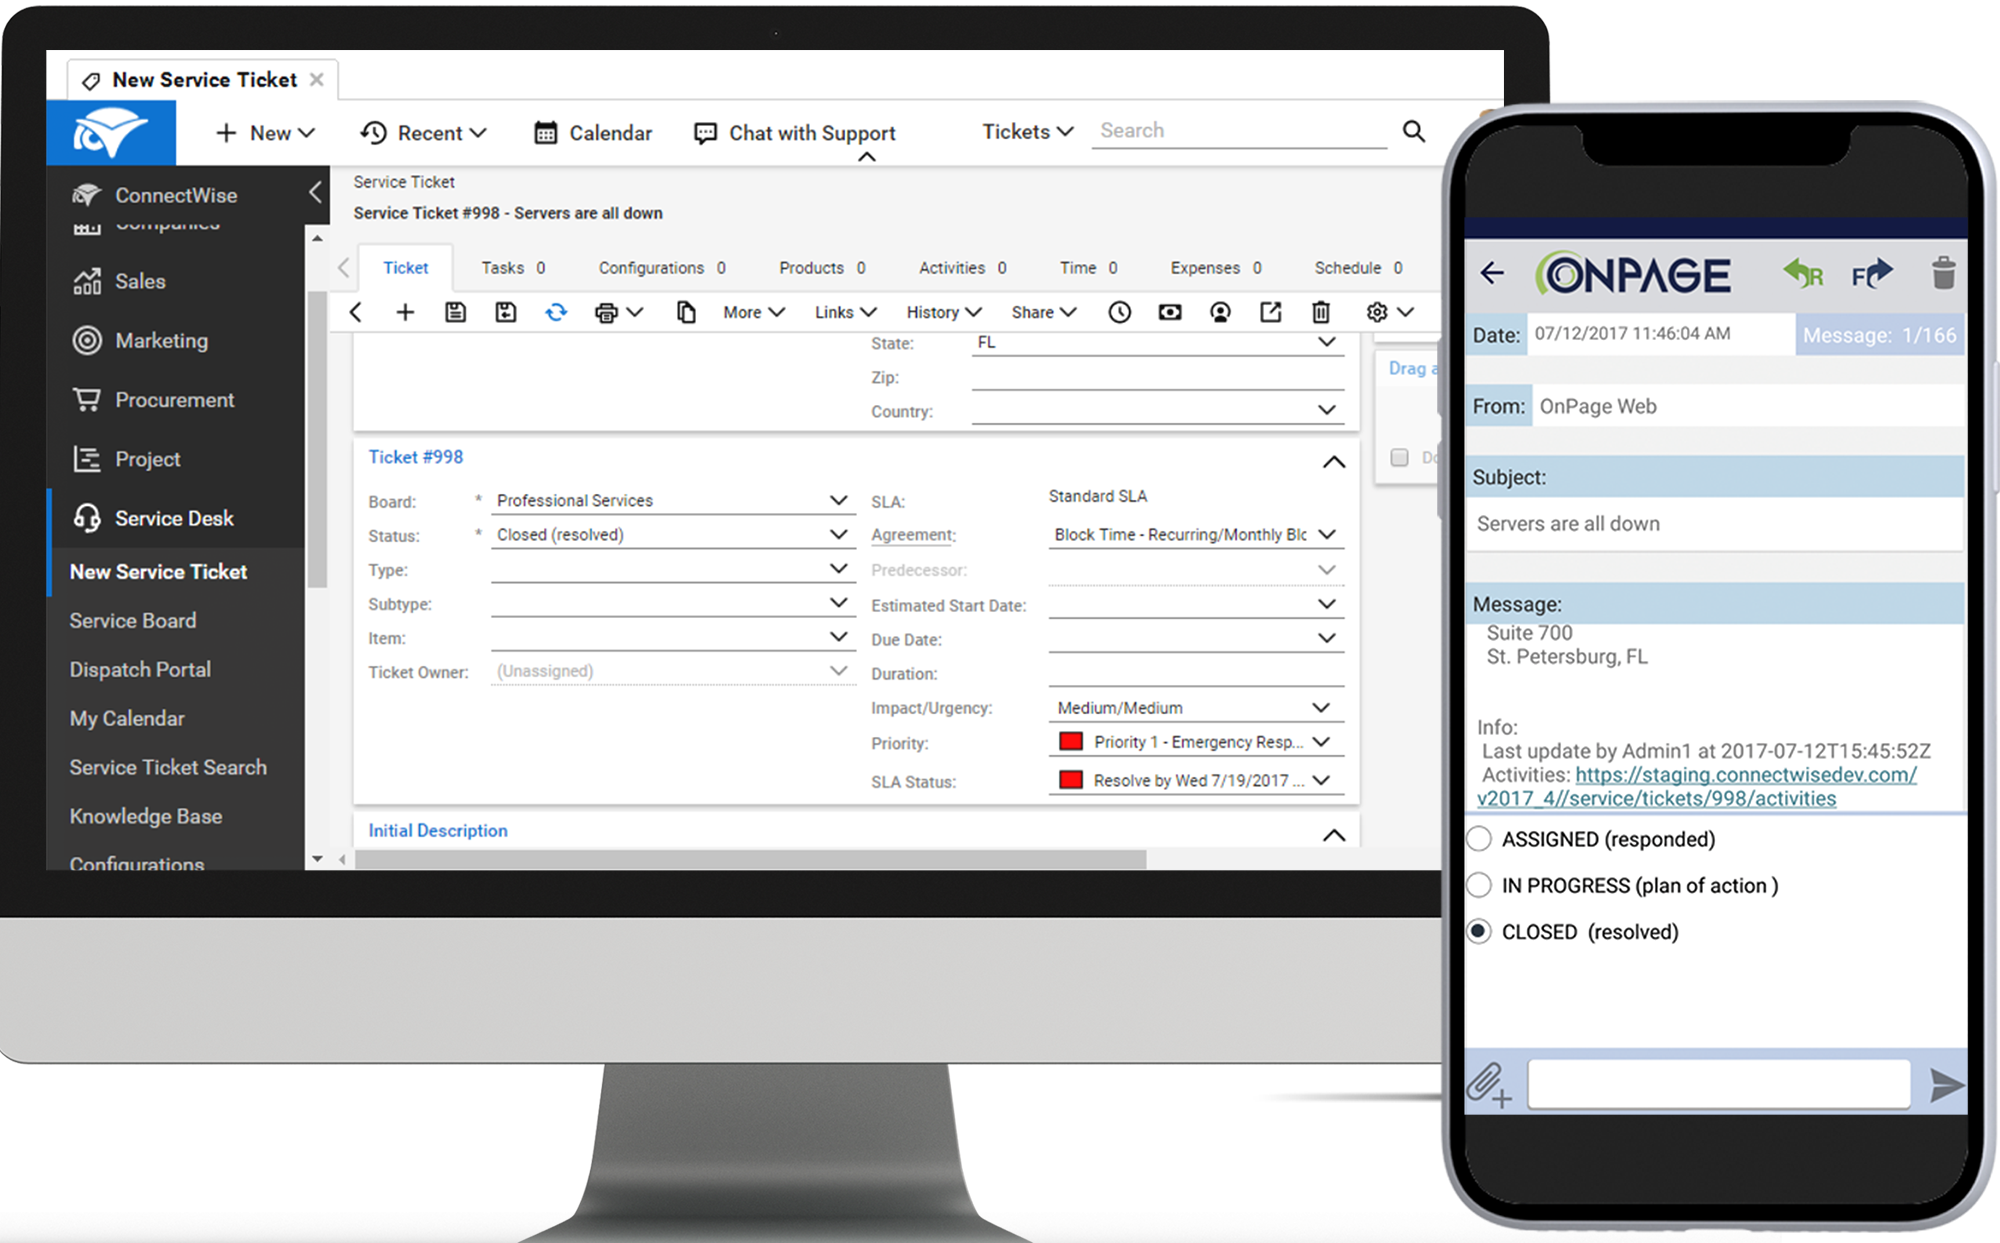Open the Subtype dropdown
The image size is (2000, 1243).
[673, 603]
